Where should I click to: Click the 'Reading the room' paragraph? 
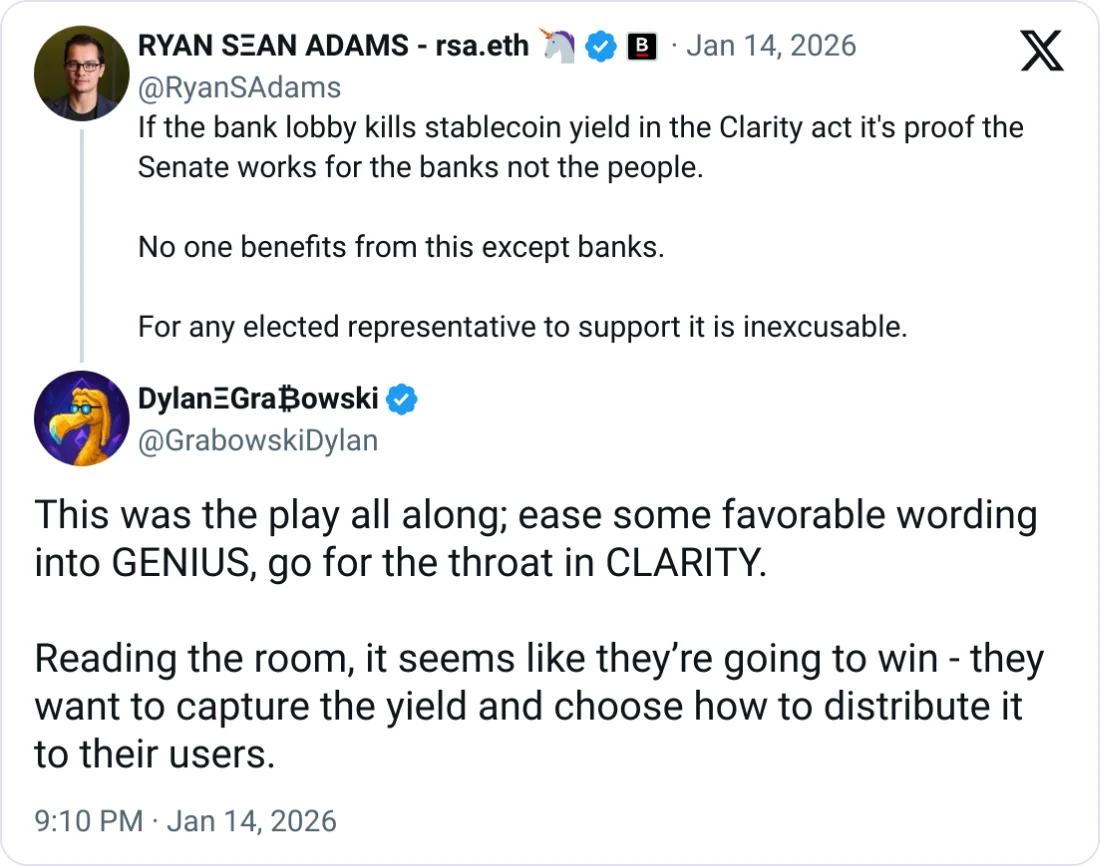pyautogui.click(x=538, y=706)
